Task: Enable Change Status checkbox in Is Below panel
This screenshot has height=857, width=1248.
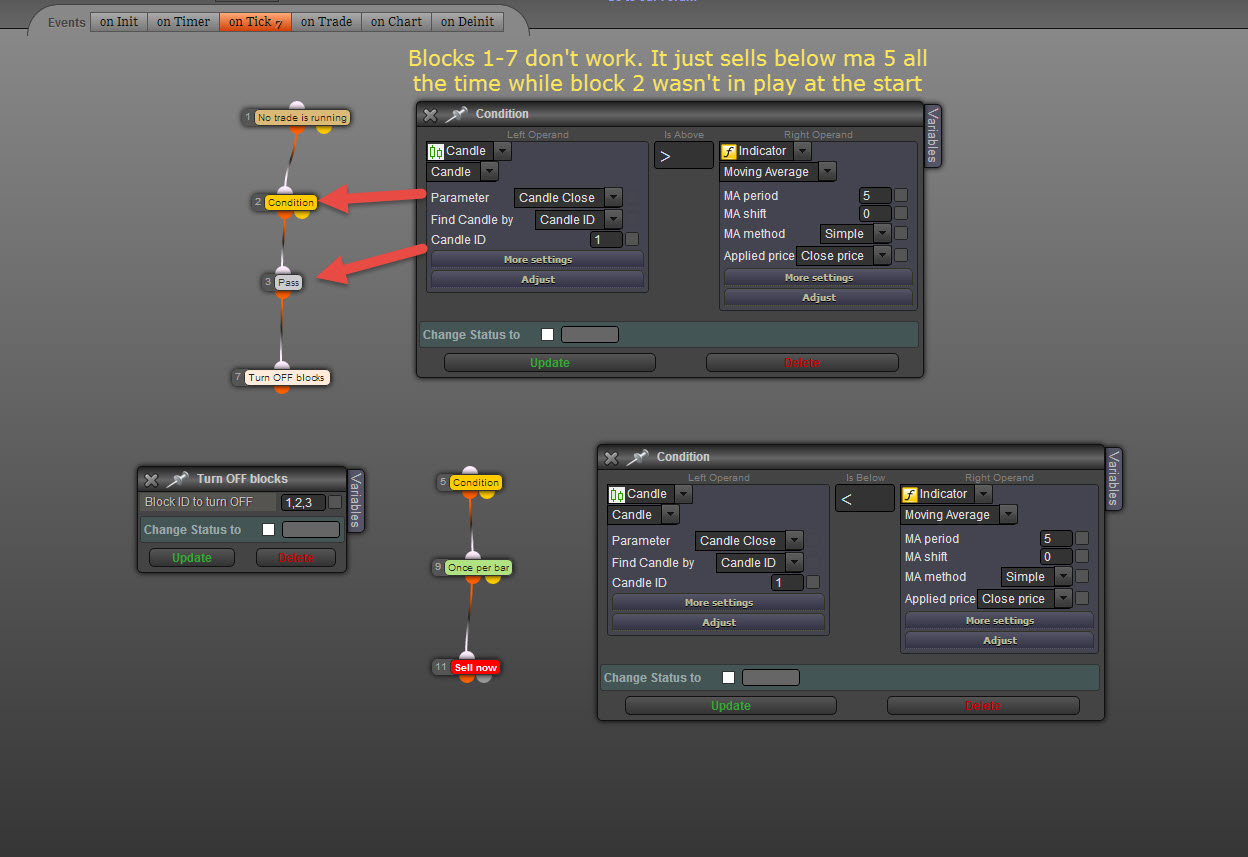Action: pos(728,678)
